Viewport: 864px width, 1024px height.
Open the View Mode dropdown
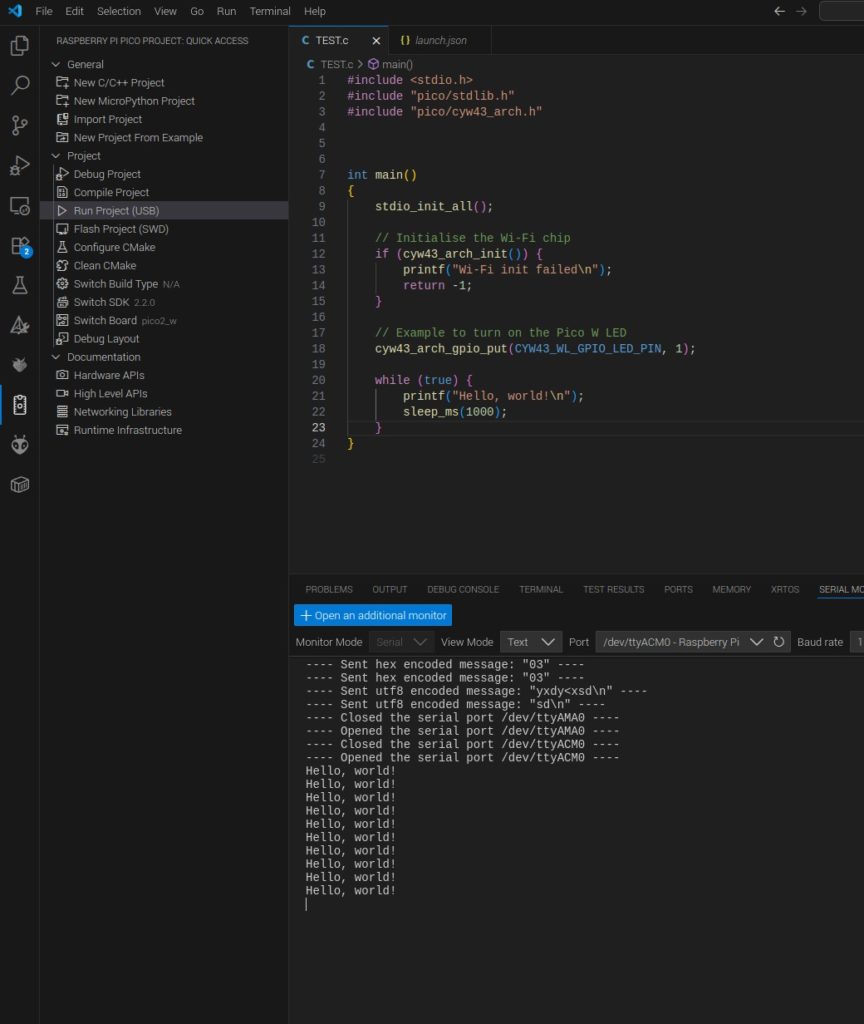tap(530, 642)
